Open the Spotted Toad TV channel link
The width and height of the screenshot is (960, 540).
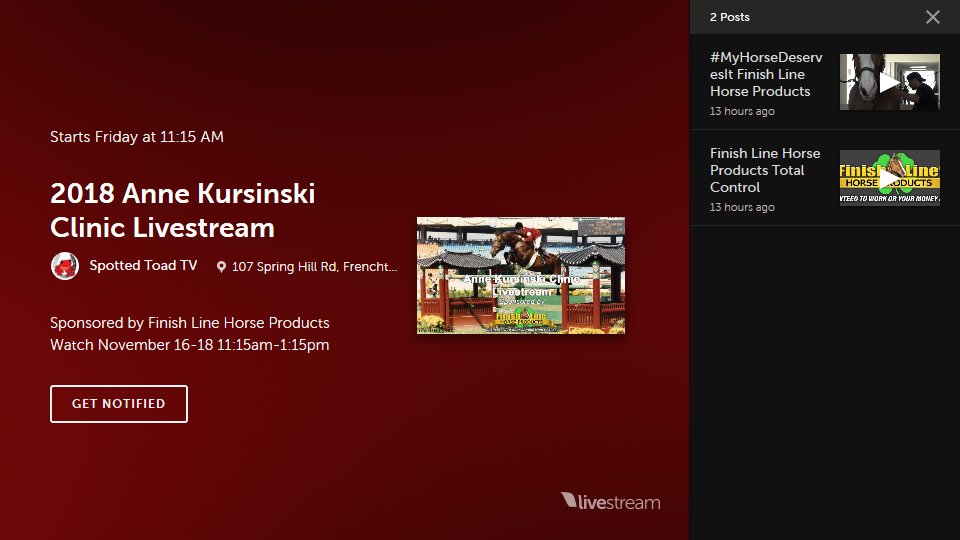[x=143, y=265]
